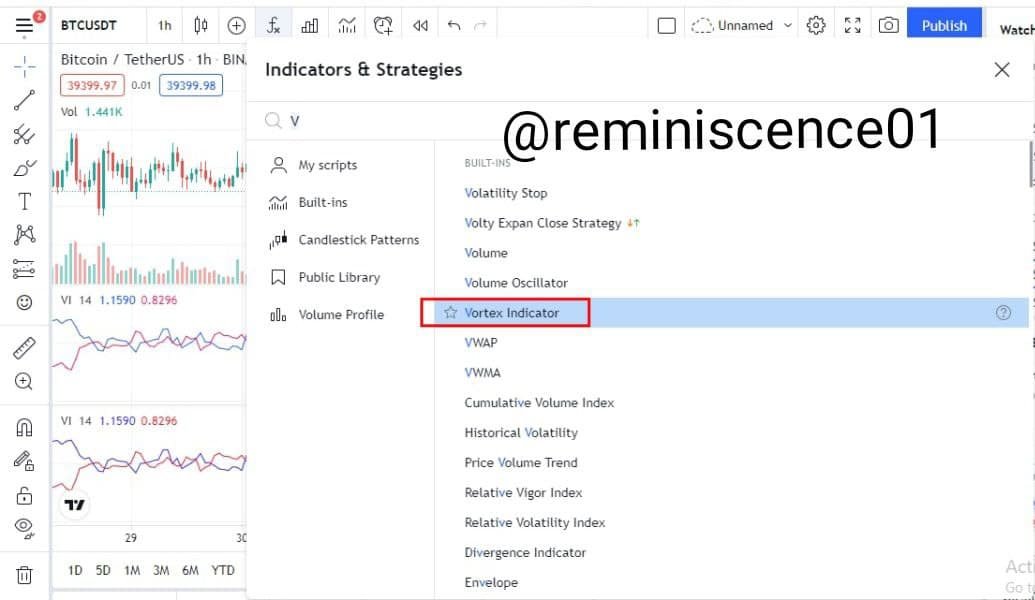The height and width of the screenshot is (600, 1035).
Task: Start bar replay rewind icon
Action: pos(420,25)
